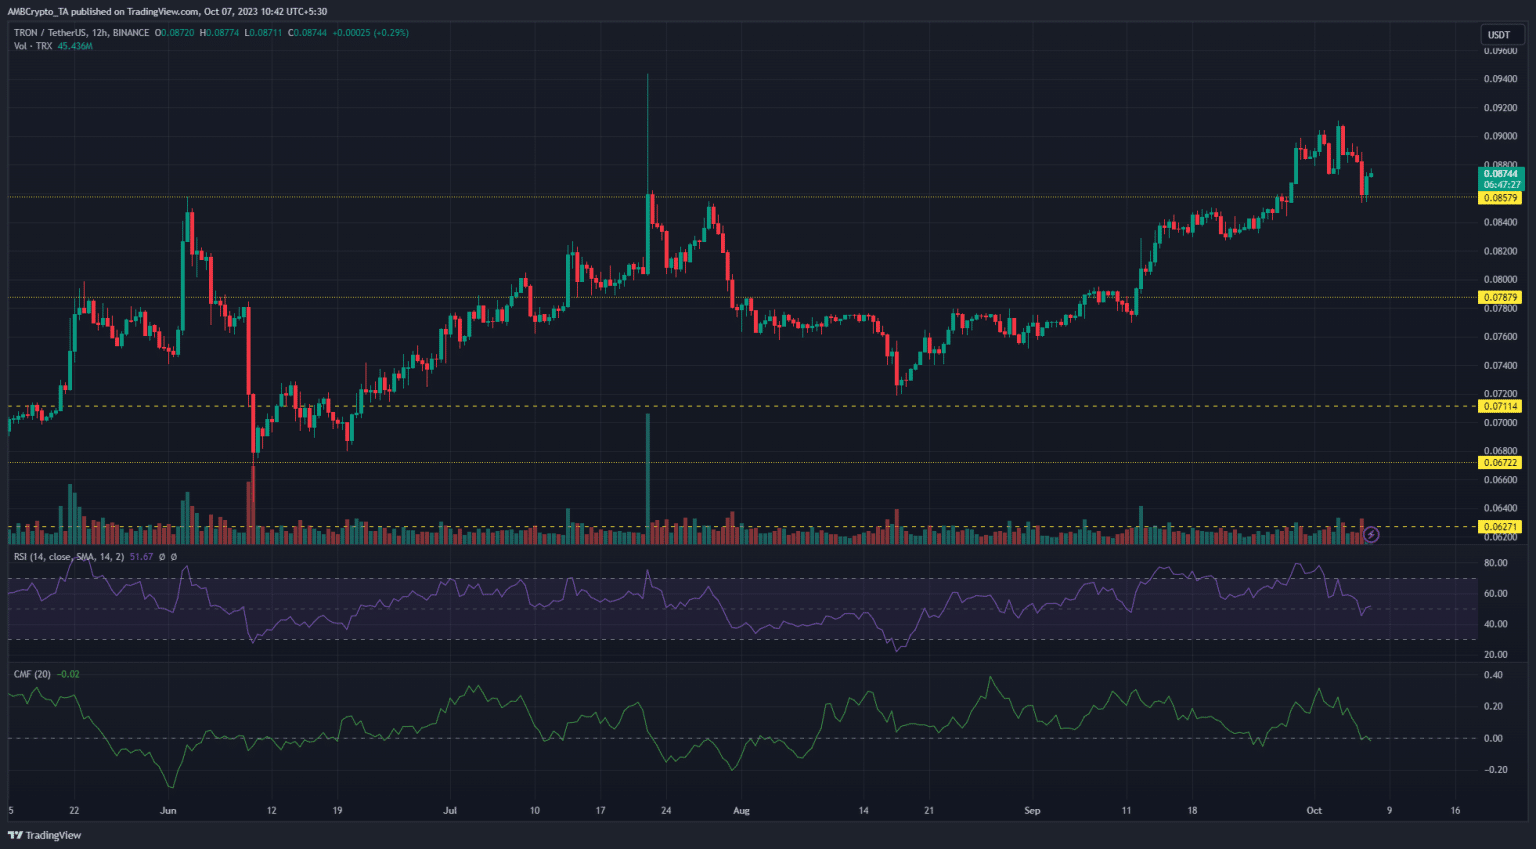This screenshot has height=849, width=1536.
Task: Click the Sep label on time axis
Action: click(1032, 811)
